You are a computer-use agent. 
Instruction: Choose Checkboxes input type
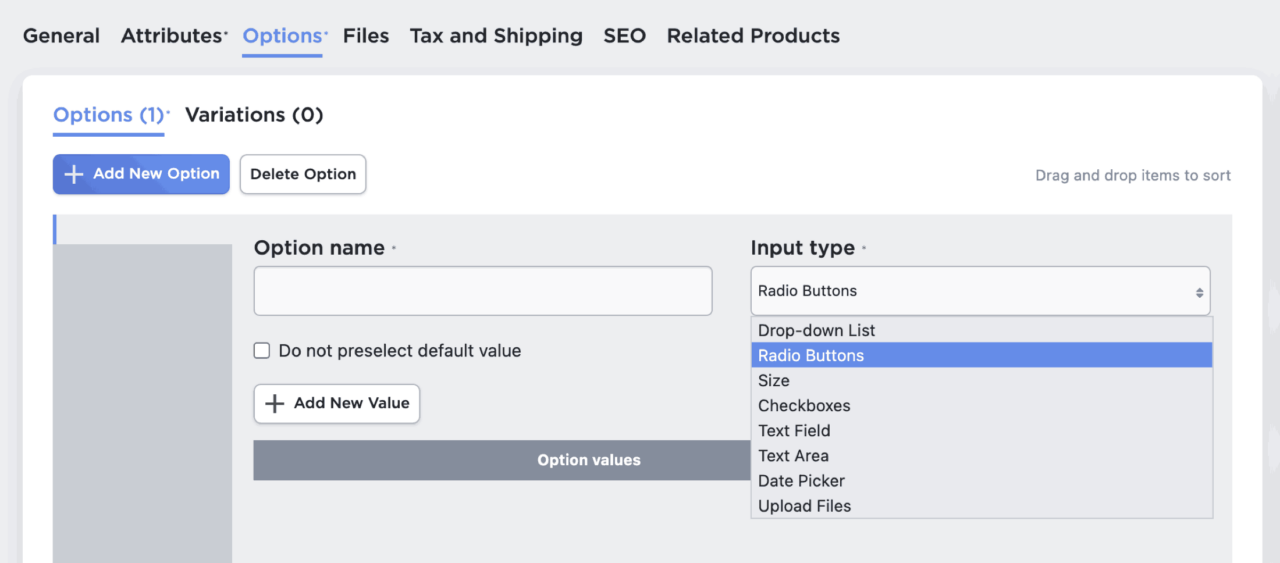982,405
